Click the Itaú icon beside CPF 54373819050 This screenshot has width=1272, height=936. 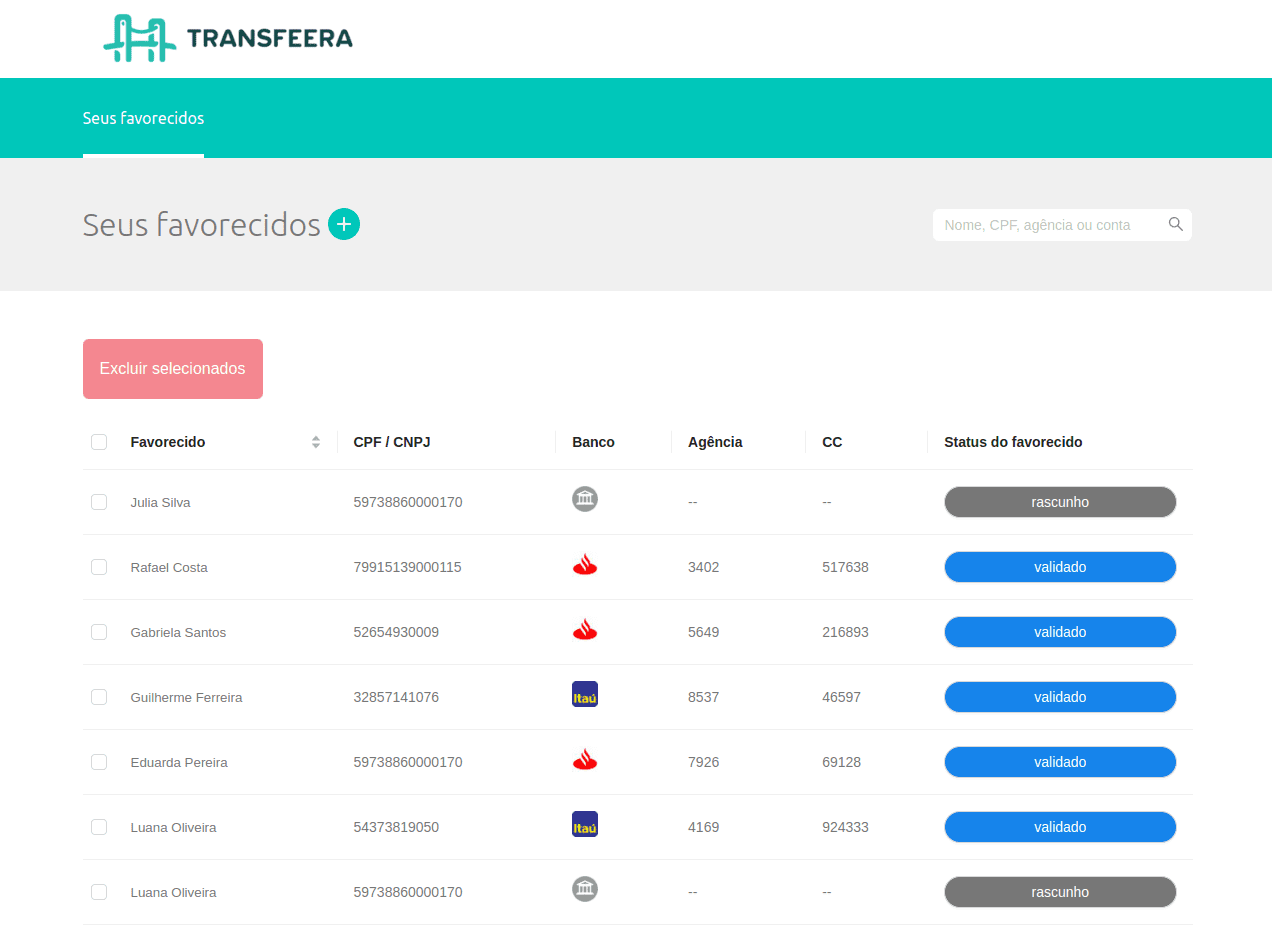tap(585, 825)
